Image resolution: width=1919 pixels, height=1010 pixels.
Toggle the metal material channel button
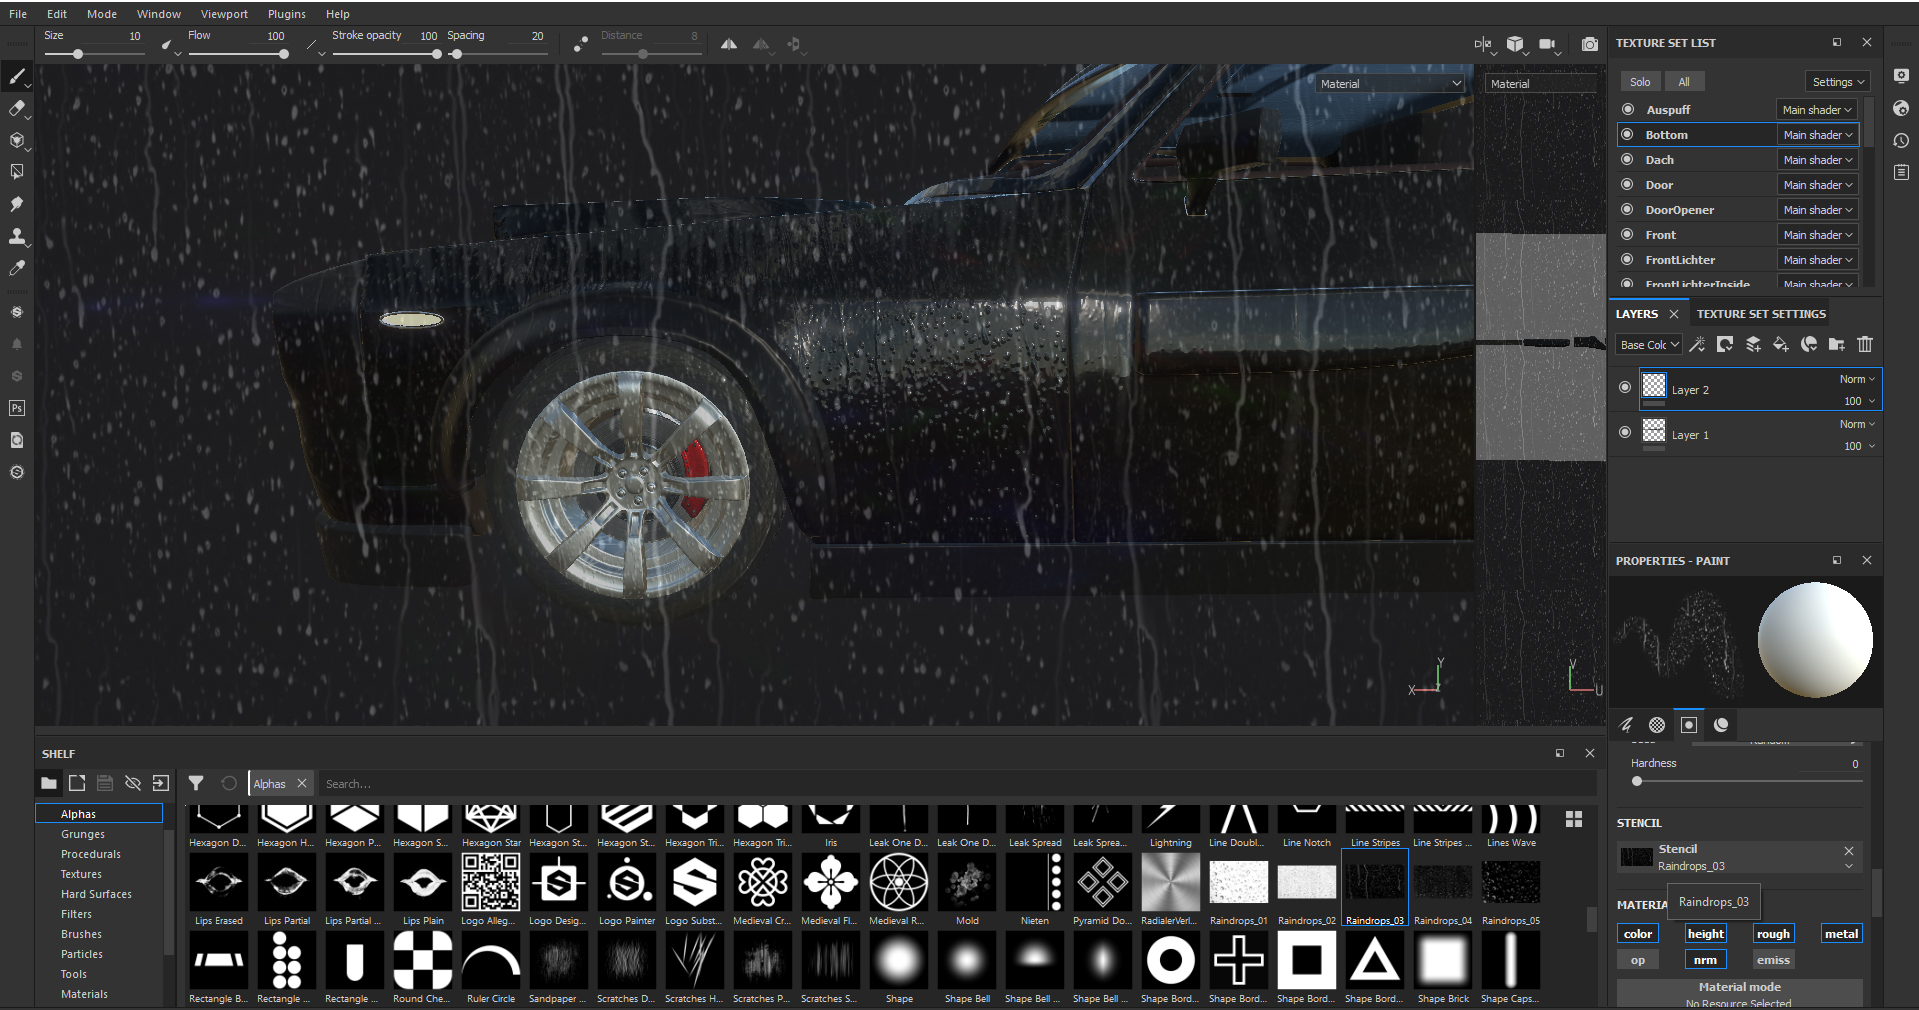(x=1841, y=934)
